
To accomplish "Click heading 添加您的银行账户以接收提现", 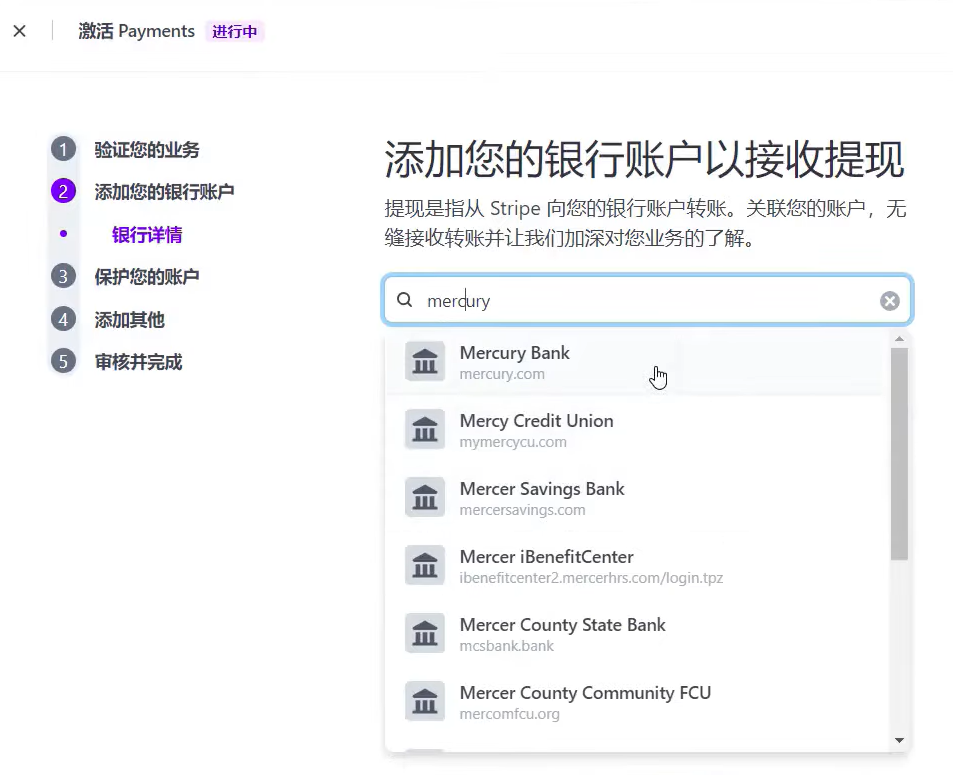I will tap(644, 160).
